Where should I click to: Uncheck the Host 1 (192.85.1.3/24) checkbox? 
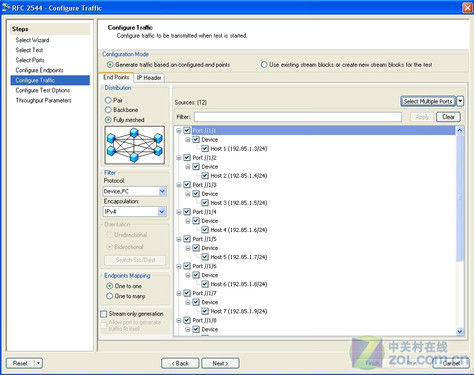[x=205, y=148]
